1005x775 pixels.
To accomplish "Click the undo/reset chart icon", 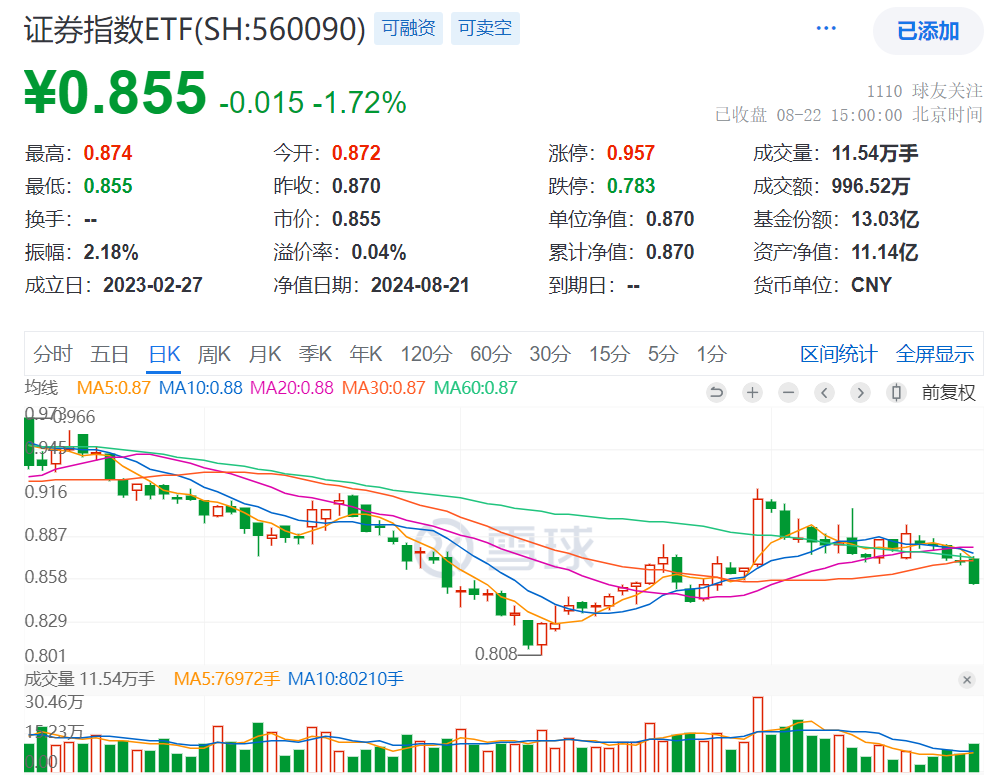I will click(716, 393).
